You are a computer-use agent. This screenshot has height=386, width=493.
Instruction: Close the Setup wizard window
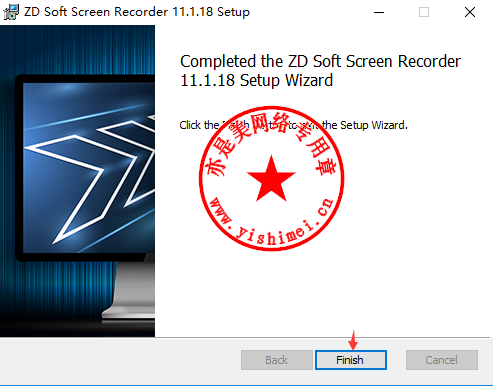click(470, 12)
